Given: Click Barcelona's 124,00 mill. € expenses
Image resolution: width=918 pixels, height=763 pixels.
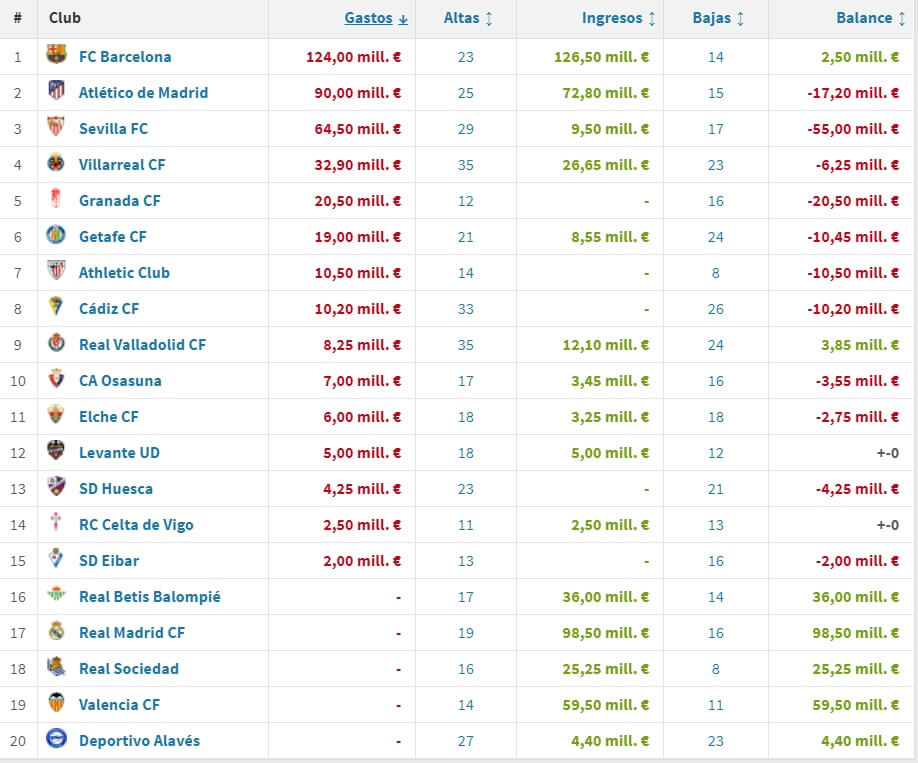Looking at the screenshot, I should [354, 57].
